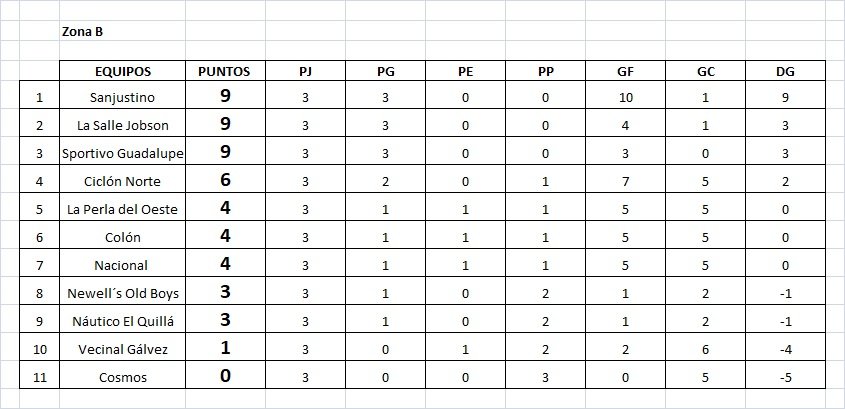Select the PP header cell
Viewport: 845px width, 409px height.
pos(545,71)
